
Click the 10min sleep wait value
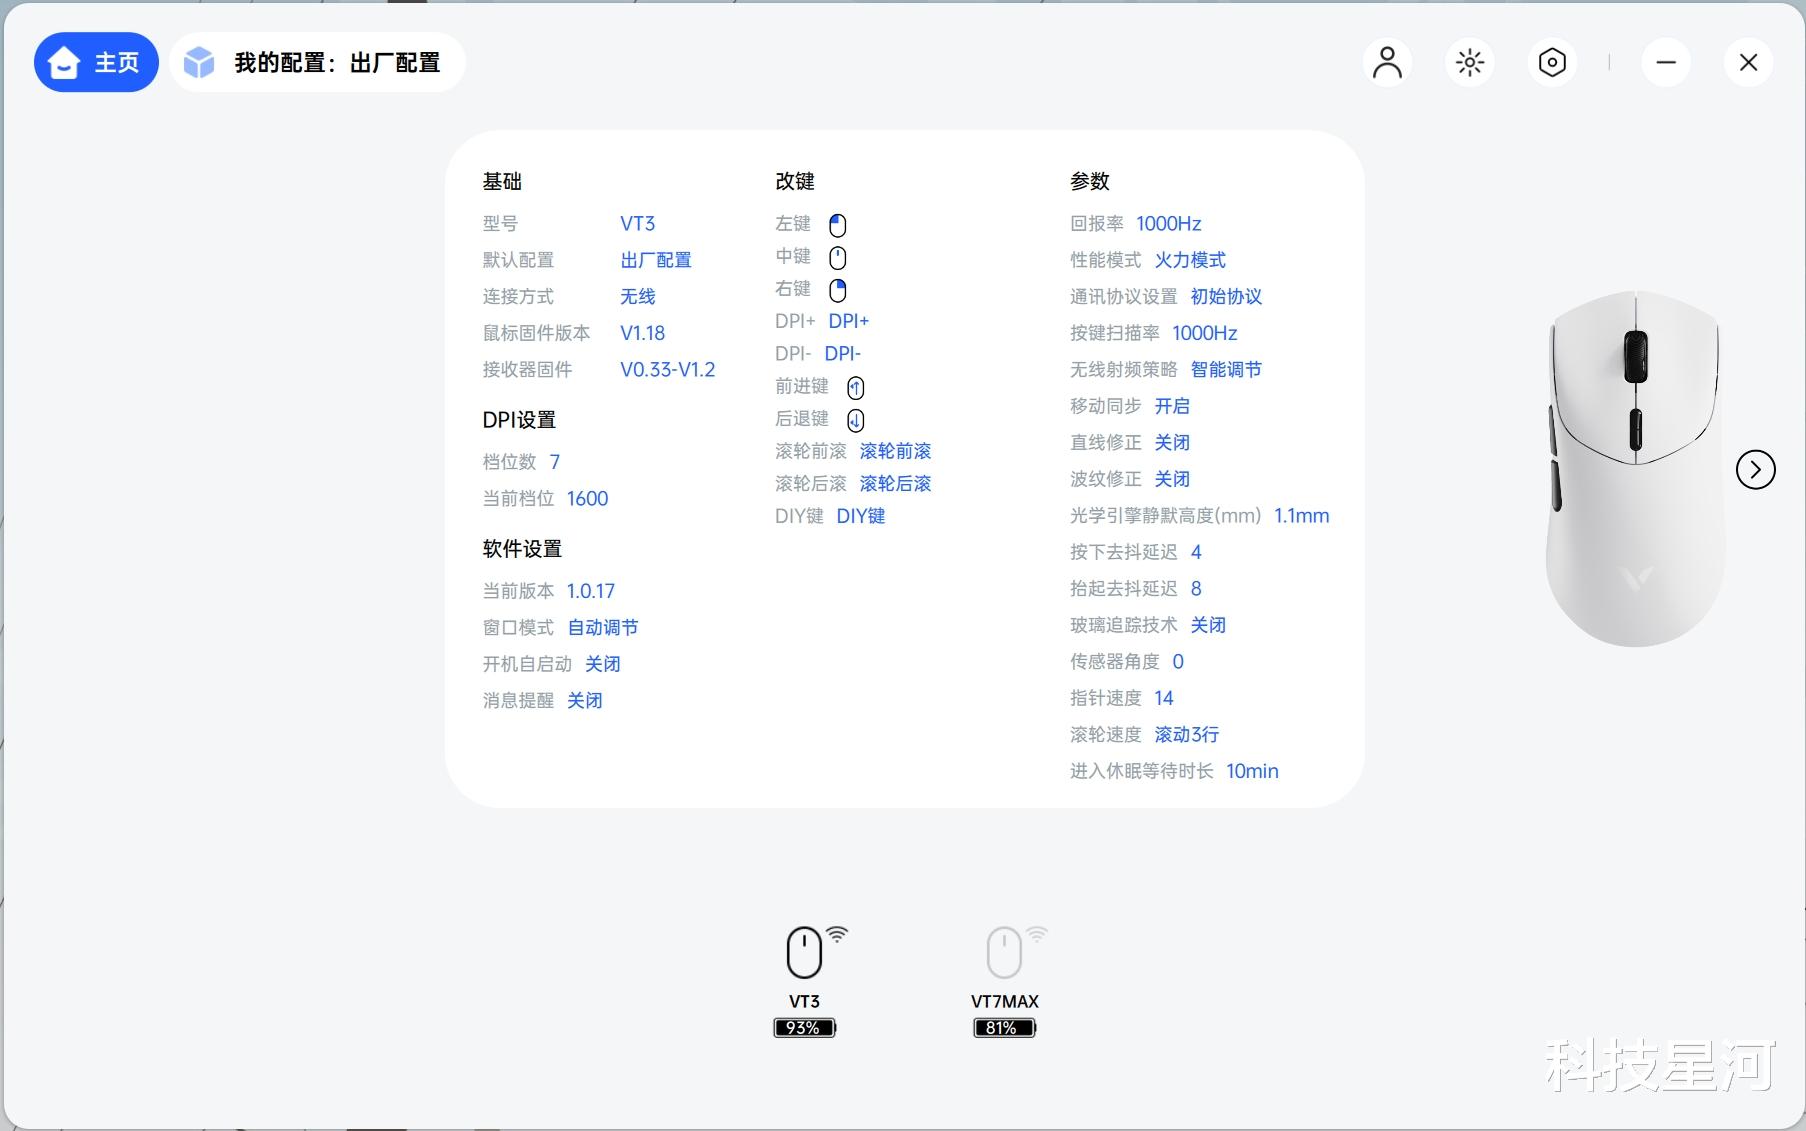[1253, 771]
